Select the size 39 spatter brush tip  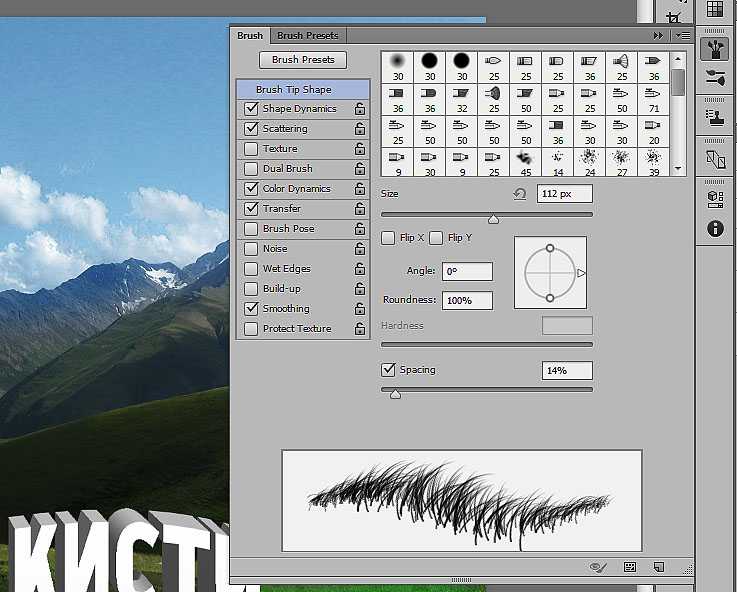tap(654, 162)
